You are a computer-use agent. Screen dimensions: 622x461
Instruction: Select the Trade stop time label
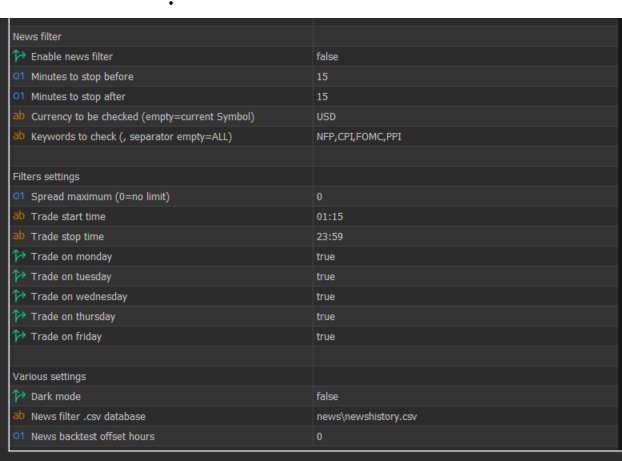click(67, 237)
